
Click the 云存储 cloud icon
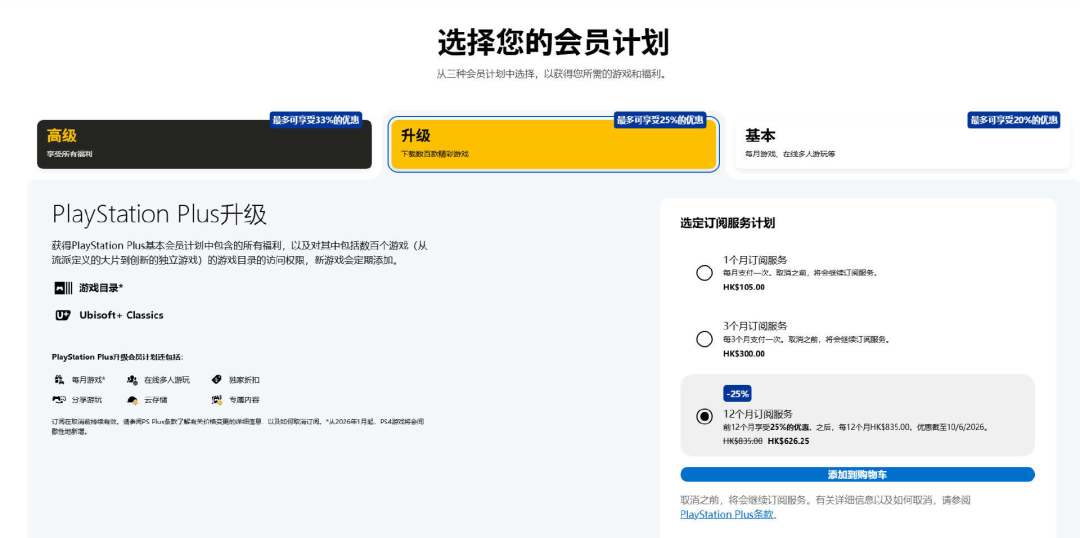click(132, 400)
